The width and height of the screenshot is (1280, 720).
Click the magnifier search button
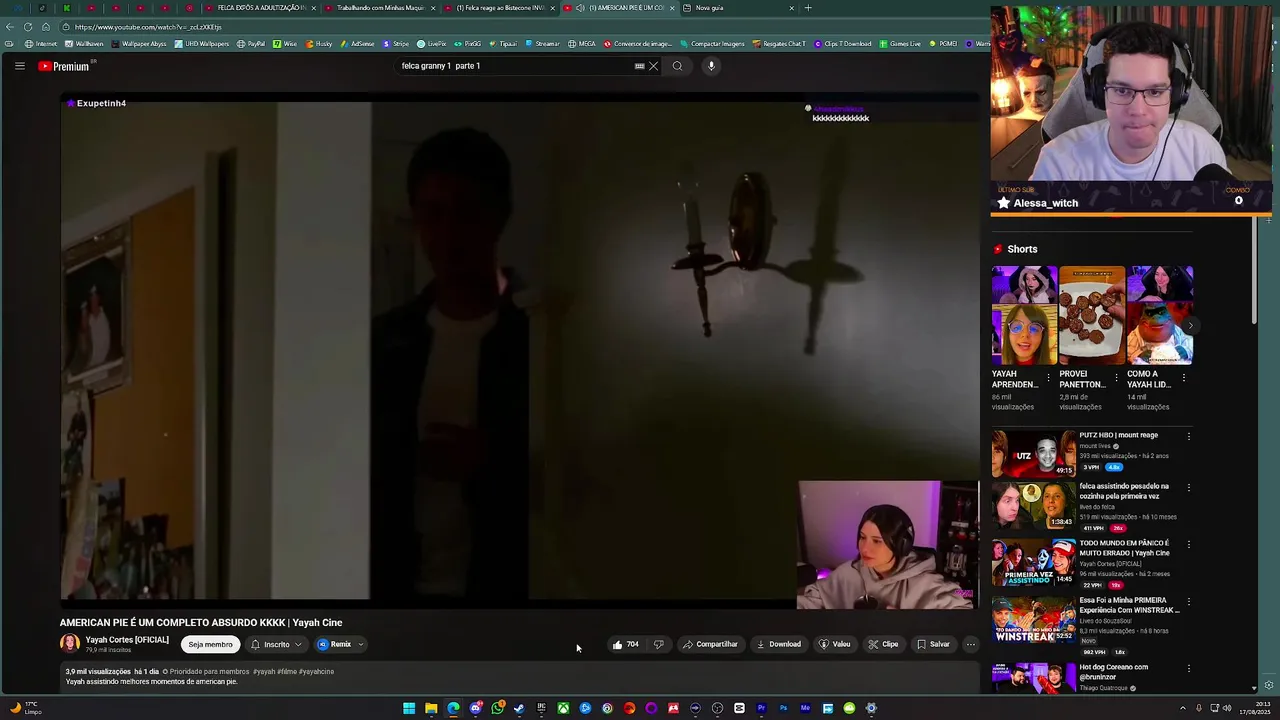click(677, 66)
